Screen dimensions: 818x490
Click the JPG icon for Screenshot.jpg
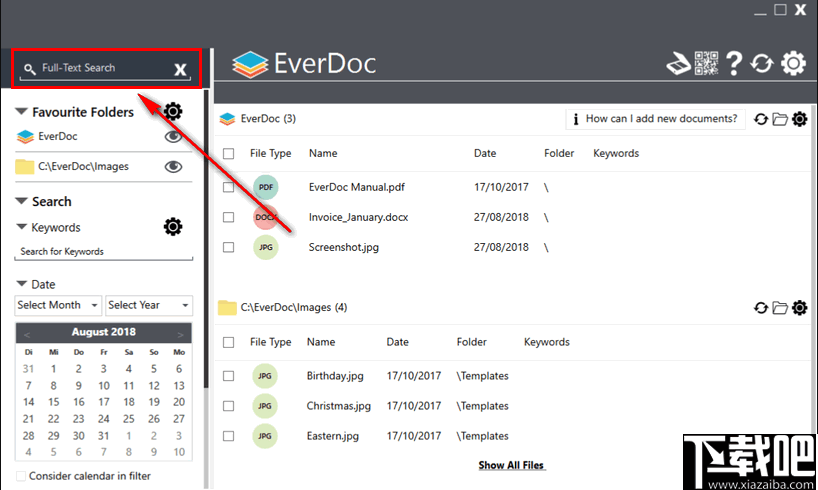click(266, 247)
